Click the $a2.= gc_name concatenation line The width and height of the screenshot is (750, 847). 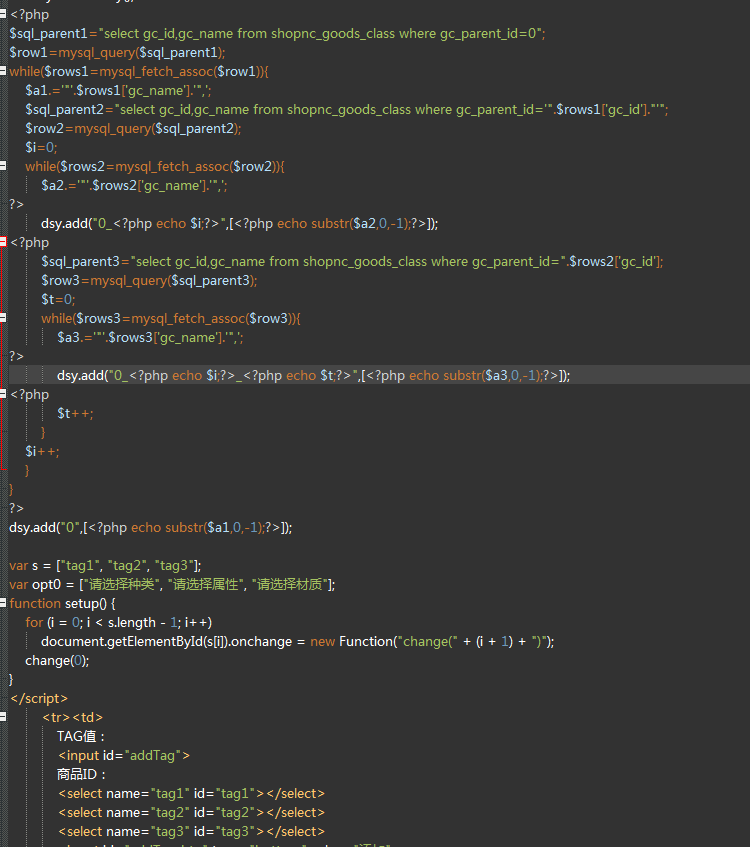point(135,185)
